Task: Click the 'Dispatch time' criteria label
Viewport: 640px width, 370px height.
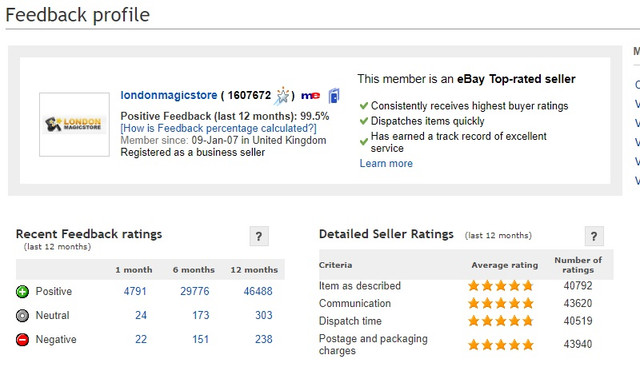Action: tap(350, 321)
